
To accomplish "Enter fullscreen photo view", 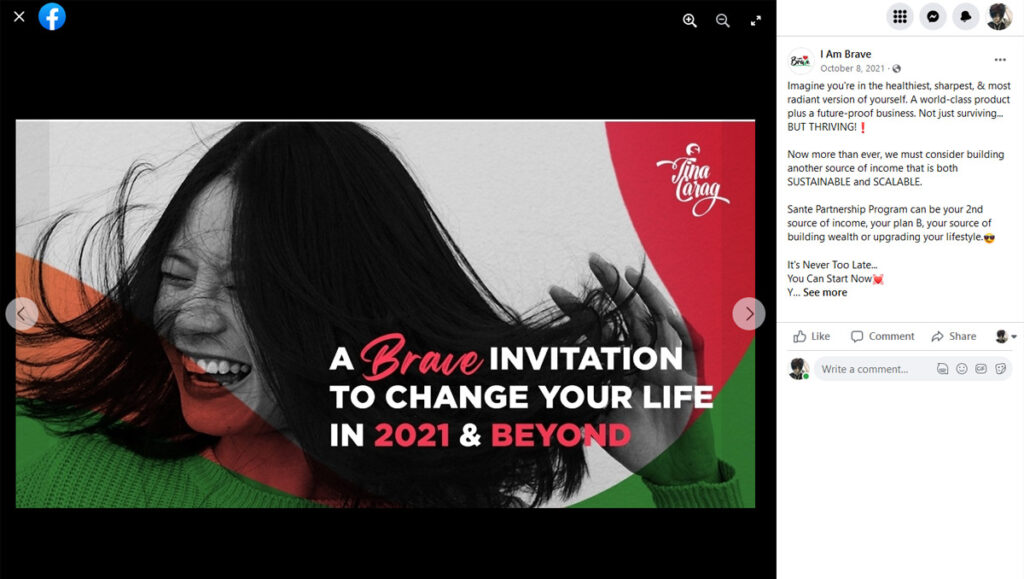I will click(x=756, y=20).
